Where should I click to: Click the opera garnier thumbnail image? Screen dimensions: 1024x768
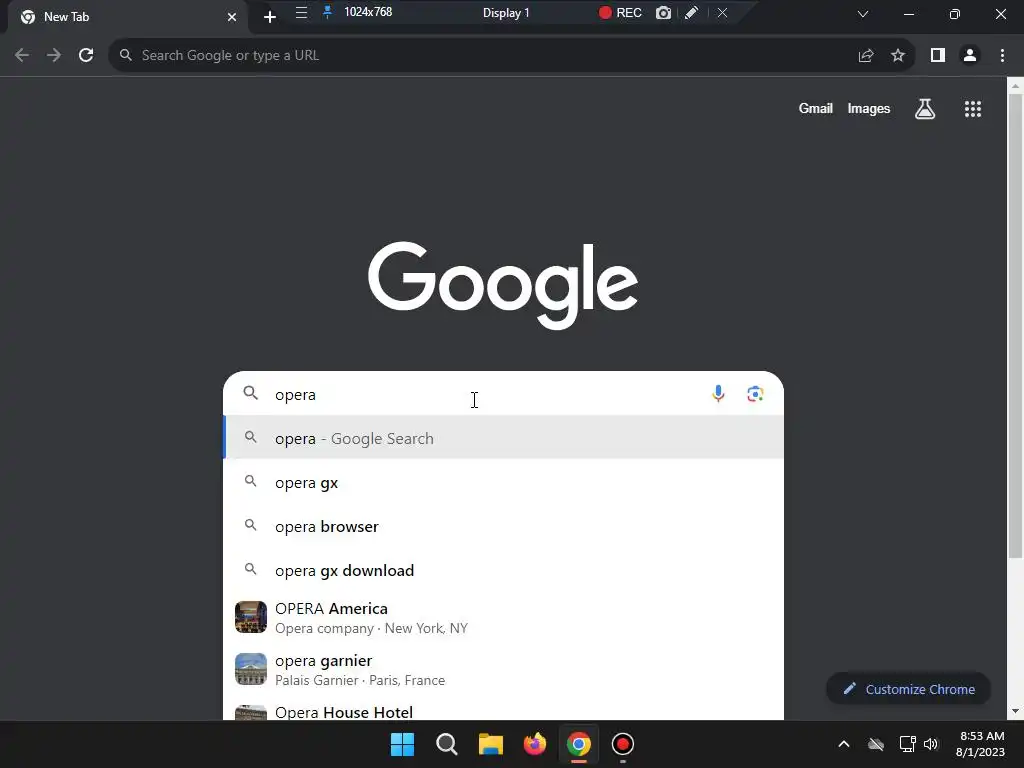pos(251,669)
